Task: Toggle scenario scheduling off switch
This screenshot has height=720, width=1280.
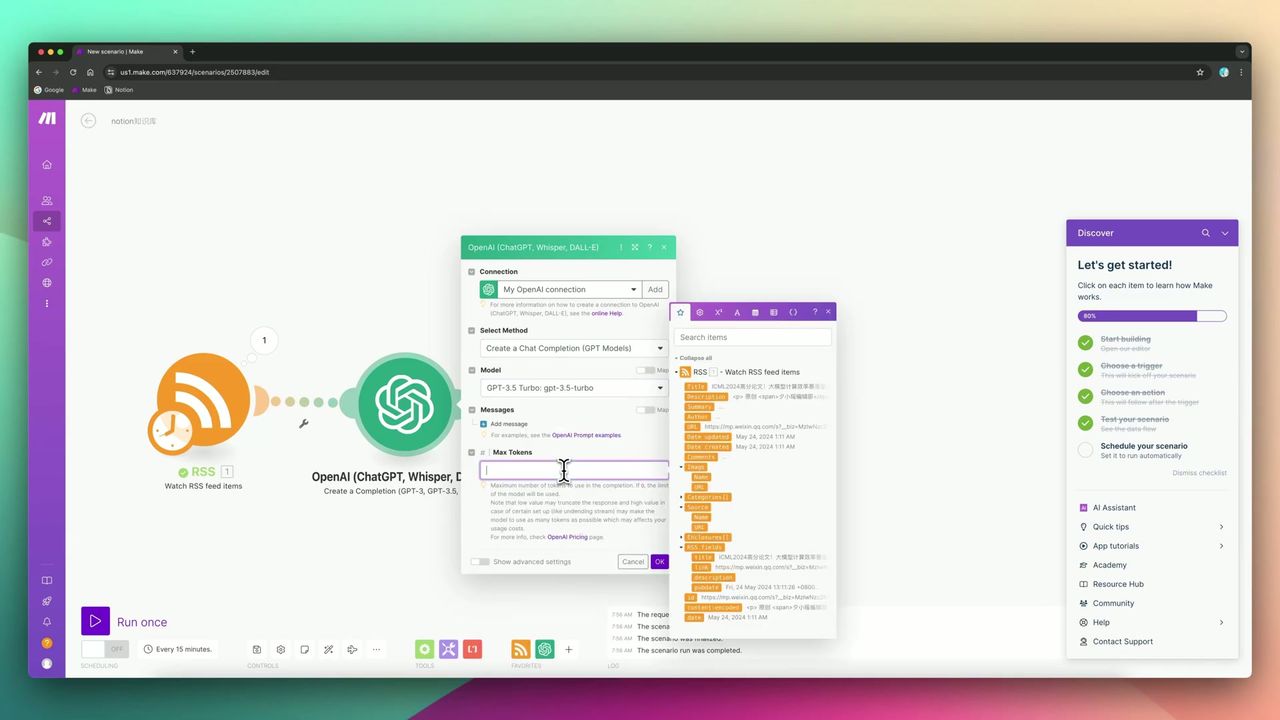Action: [106, 649]
